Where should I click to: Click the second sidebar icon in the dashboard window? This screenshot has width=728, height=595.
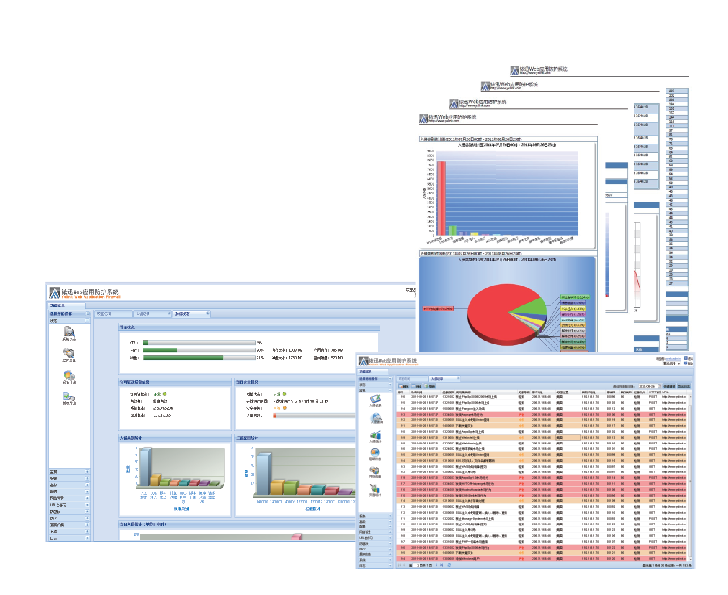68,355
